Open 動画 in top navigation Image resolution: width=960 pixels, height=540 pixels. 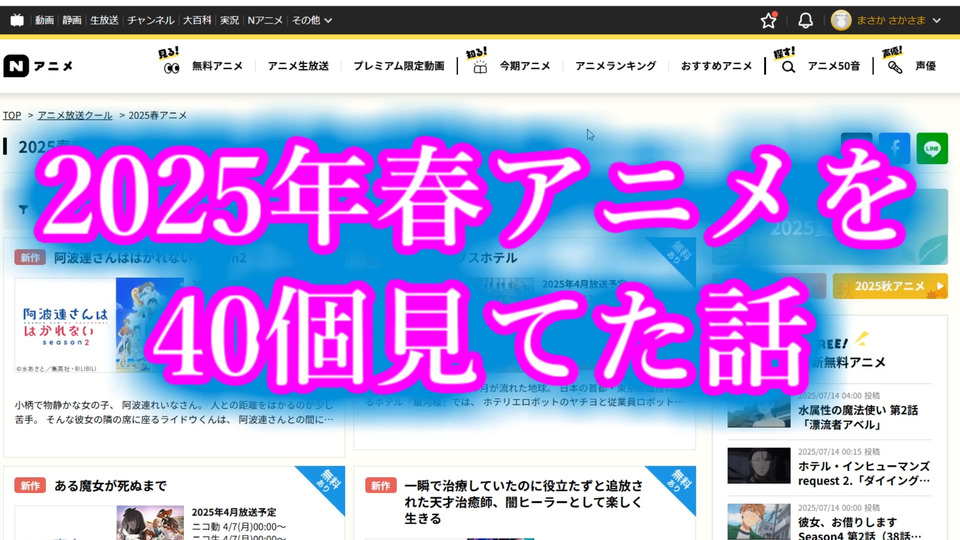44,20
